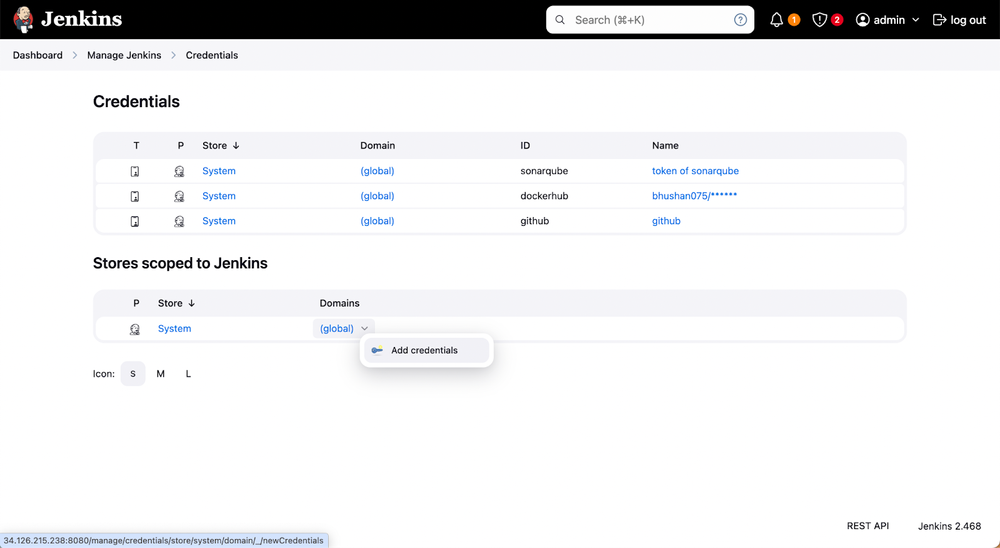Click the provider icon beside System store
Image resolution: width=1000 pixels, height=548 pixels.
coord(135,329)
